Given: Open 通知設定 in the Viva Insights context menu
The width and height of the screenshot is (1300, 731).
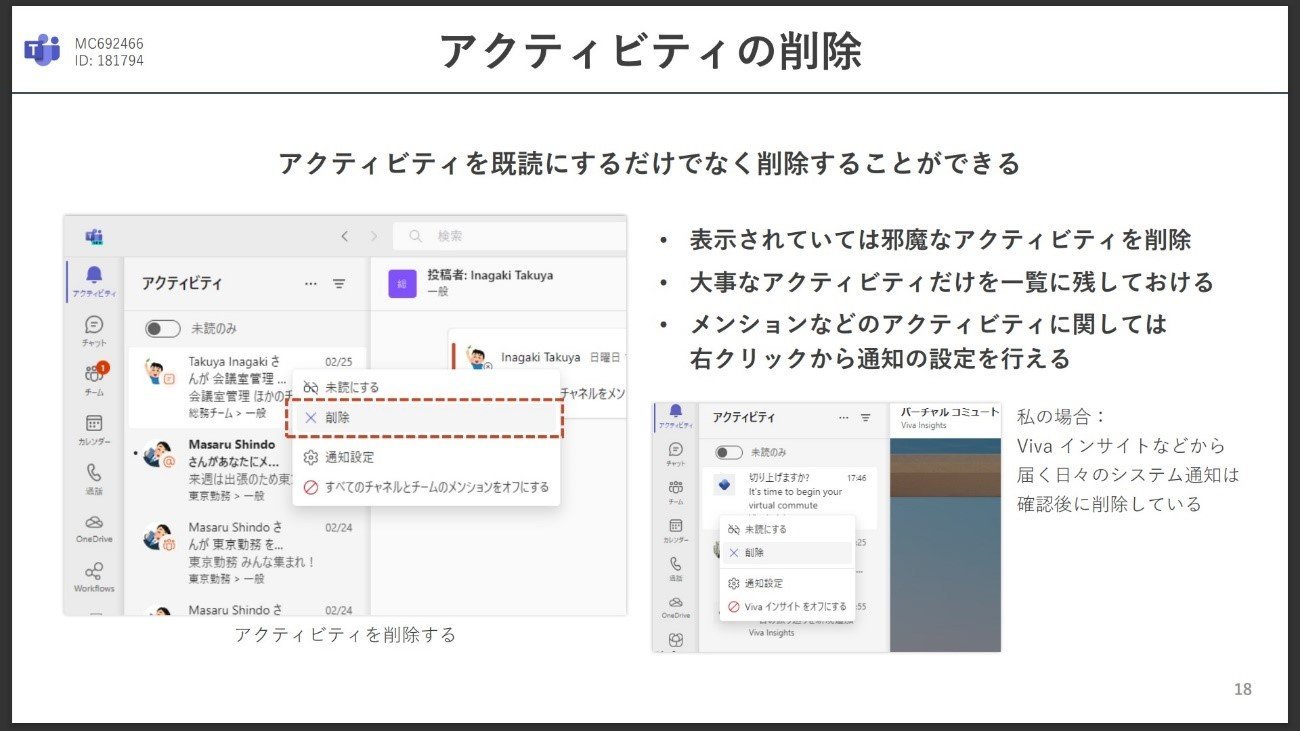Looking at the screenshot, I should [x=788, y=583].
